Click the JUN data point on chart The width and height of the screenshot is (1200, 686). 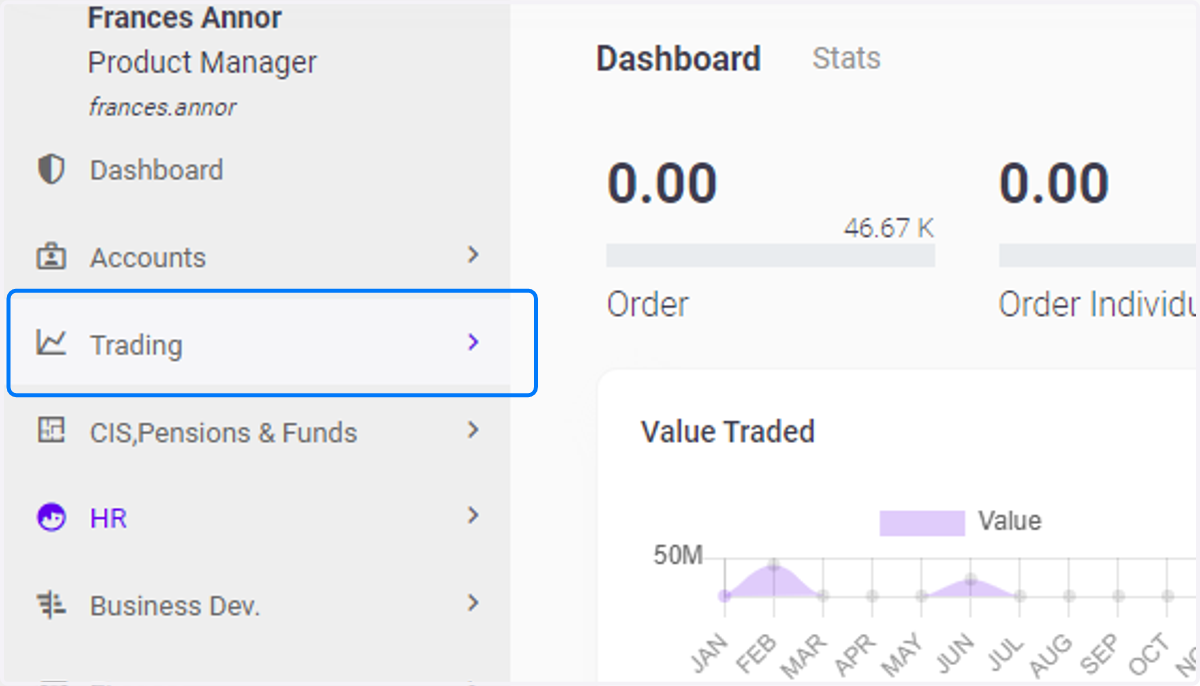tap(970, 580)
